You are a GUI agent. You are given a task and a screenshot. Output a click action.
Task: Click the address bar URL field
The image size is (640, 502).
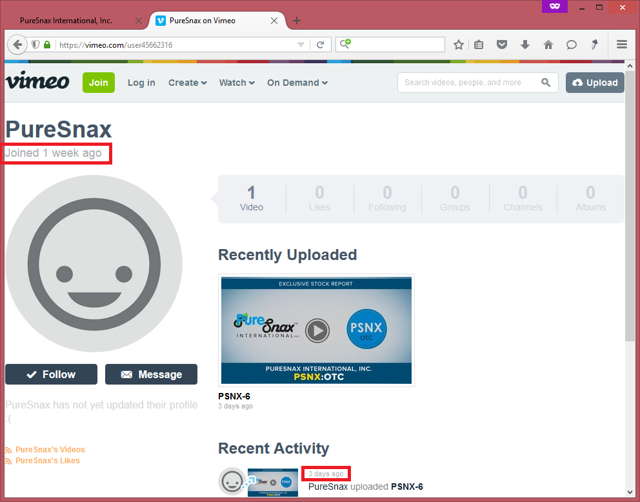[x=176, y=44]
